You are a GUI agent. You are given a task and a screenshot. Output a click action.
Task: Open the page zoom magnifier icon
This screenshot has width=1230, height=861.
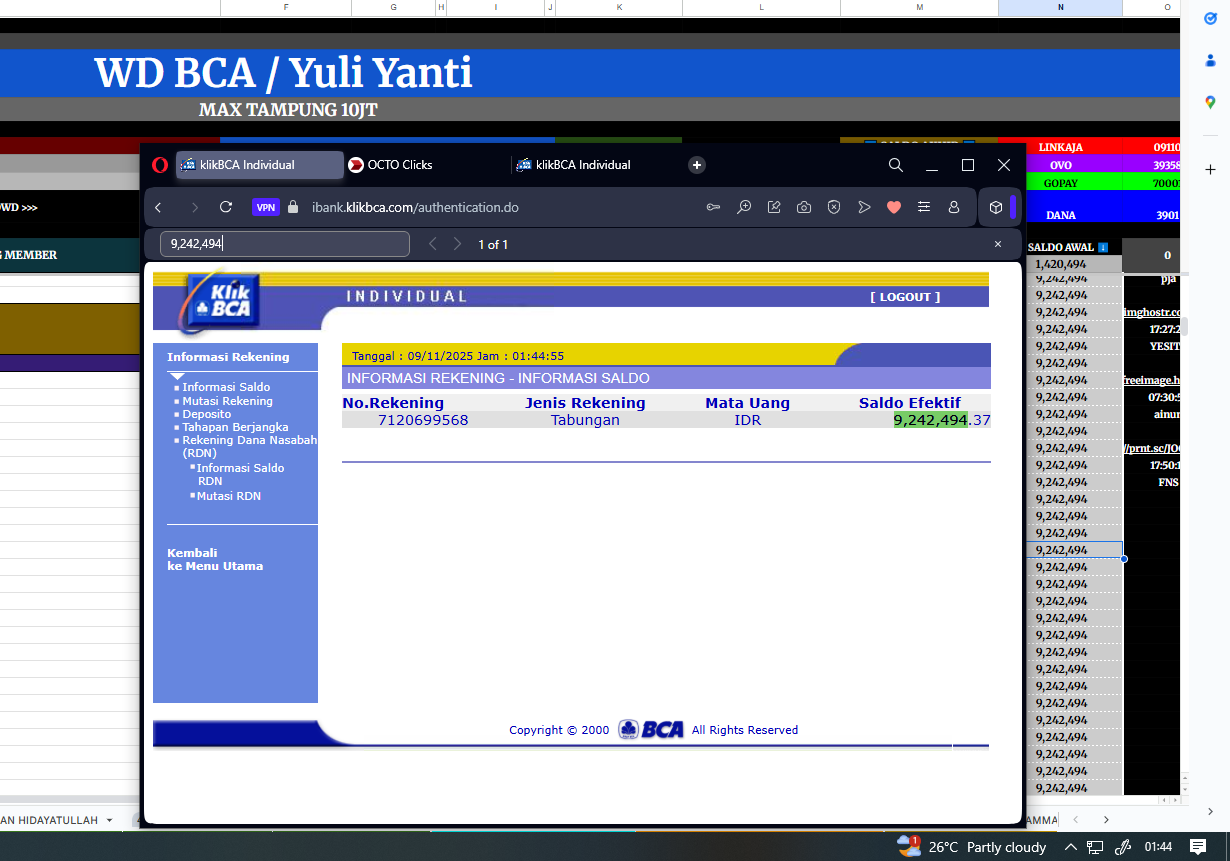click(x=744, y=207)
